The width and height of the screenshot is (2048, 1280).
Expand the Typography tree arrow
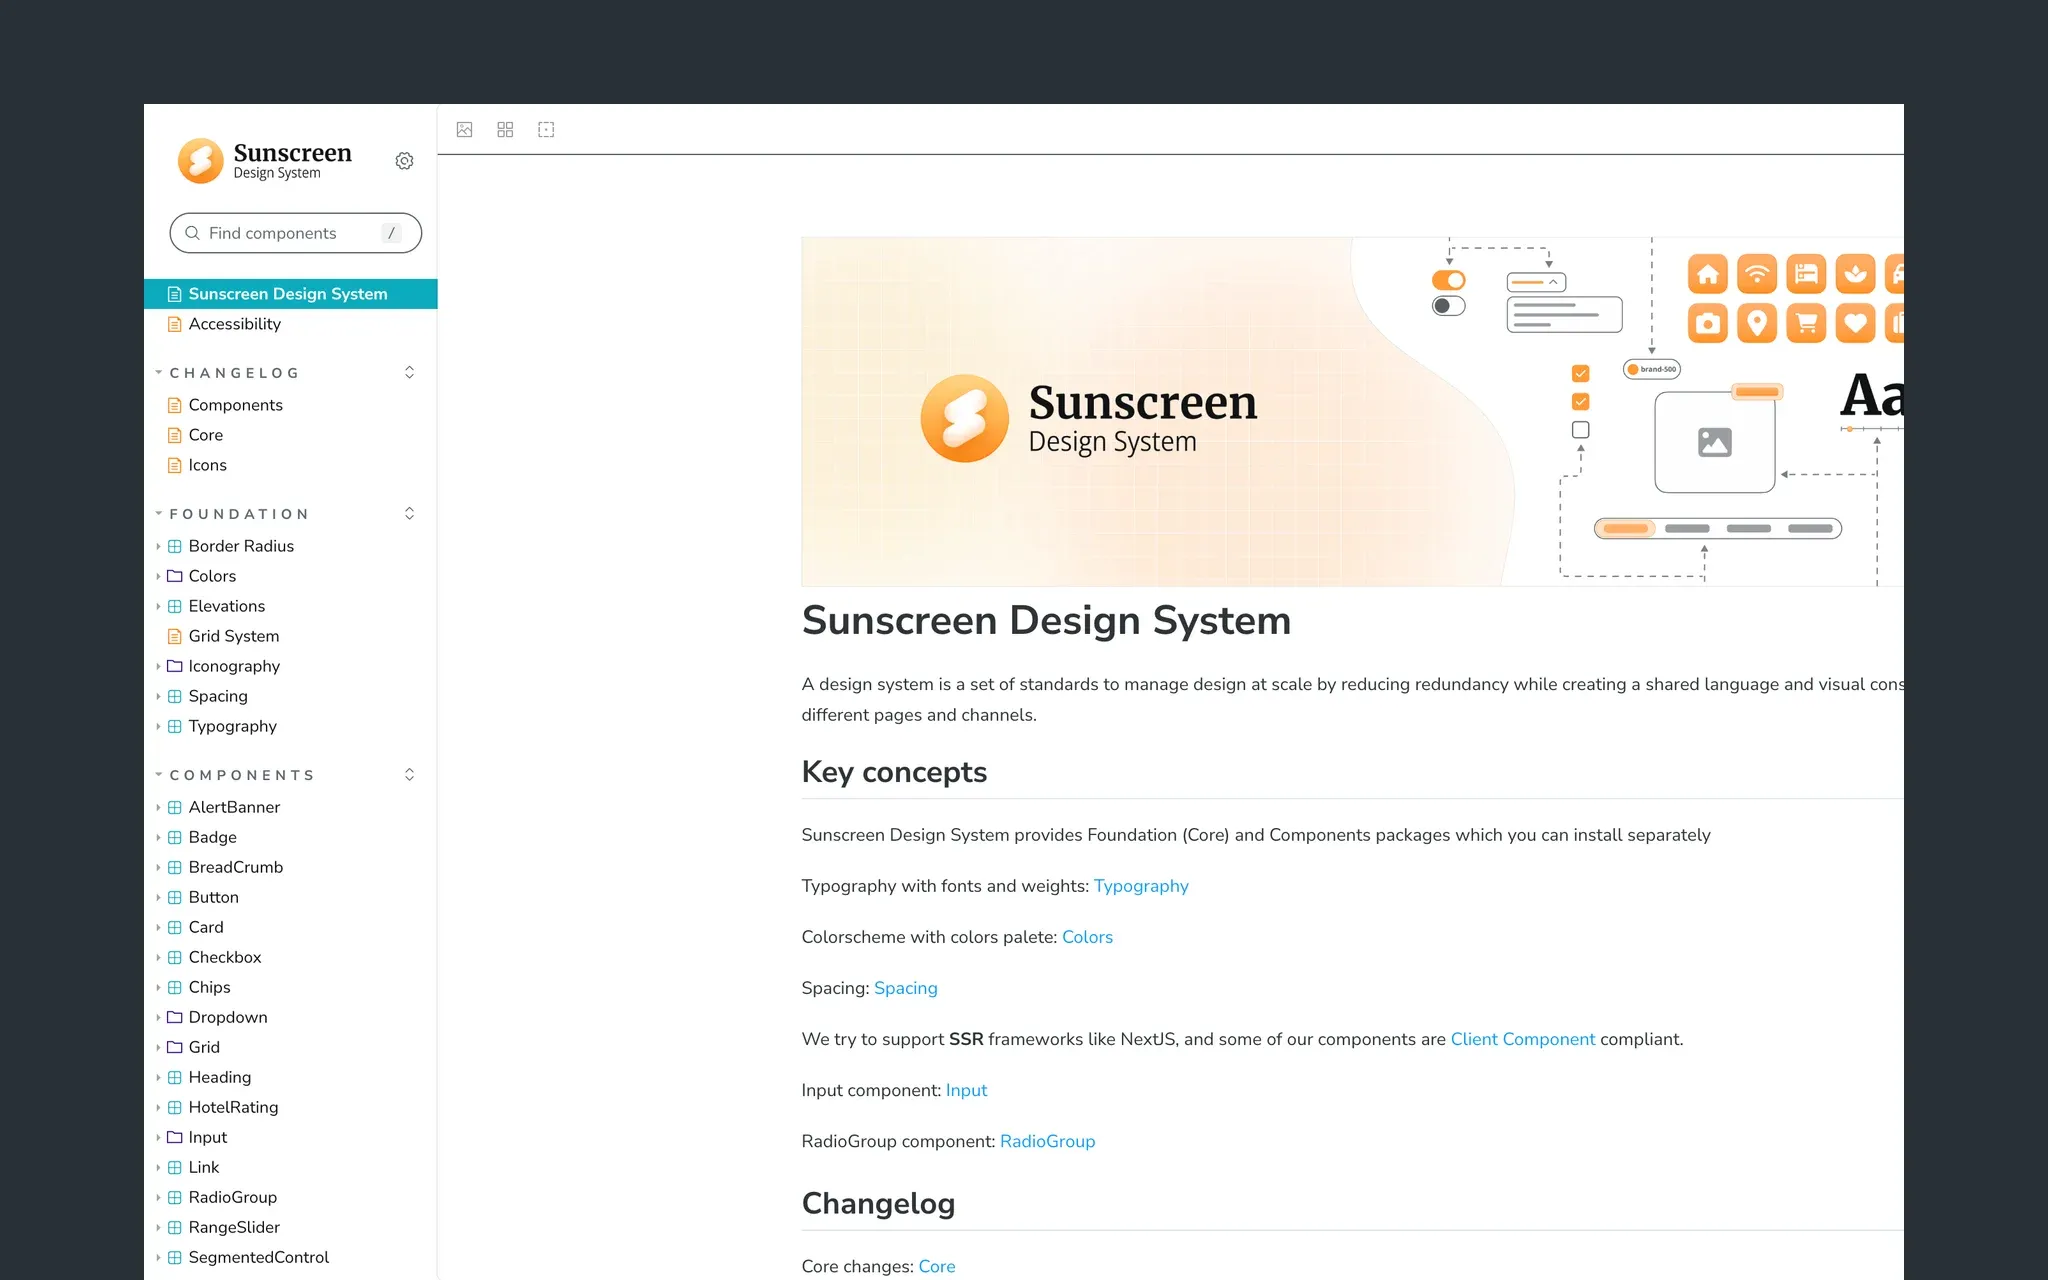coord(158,726)
